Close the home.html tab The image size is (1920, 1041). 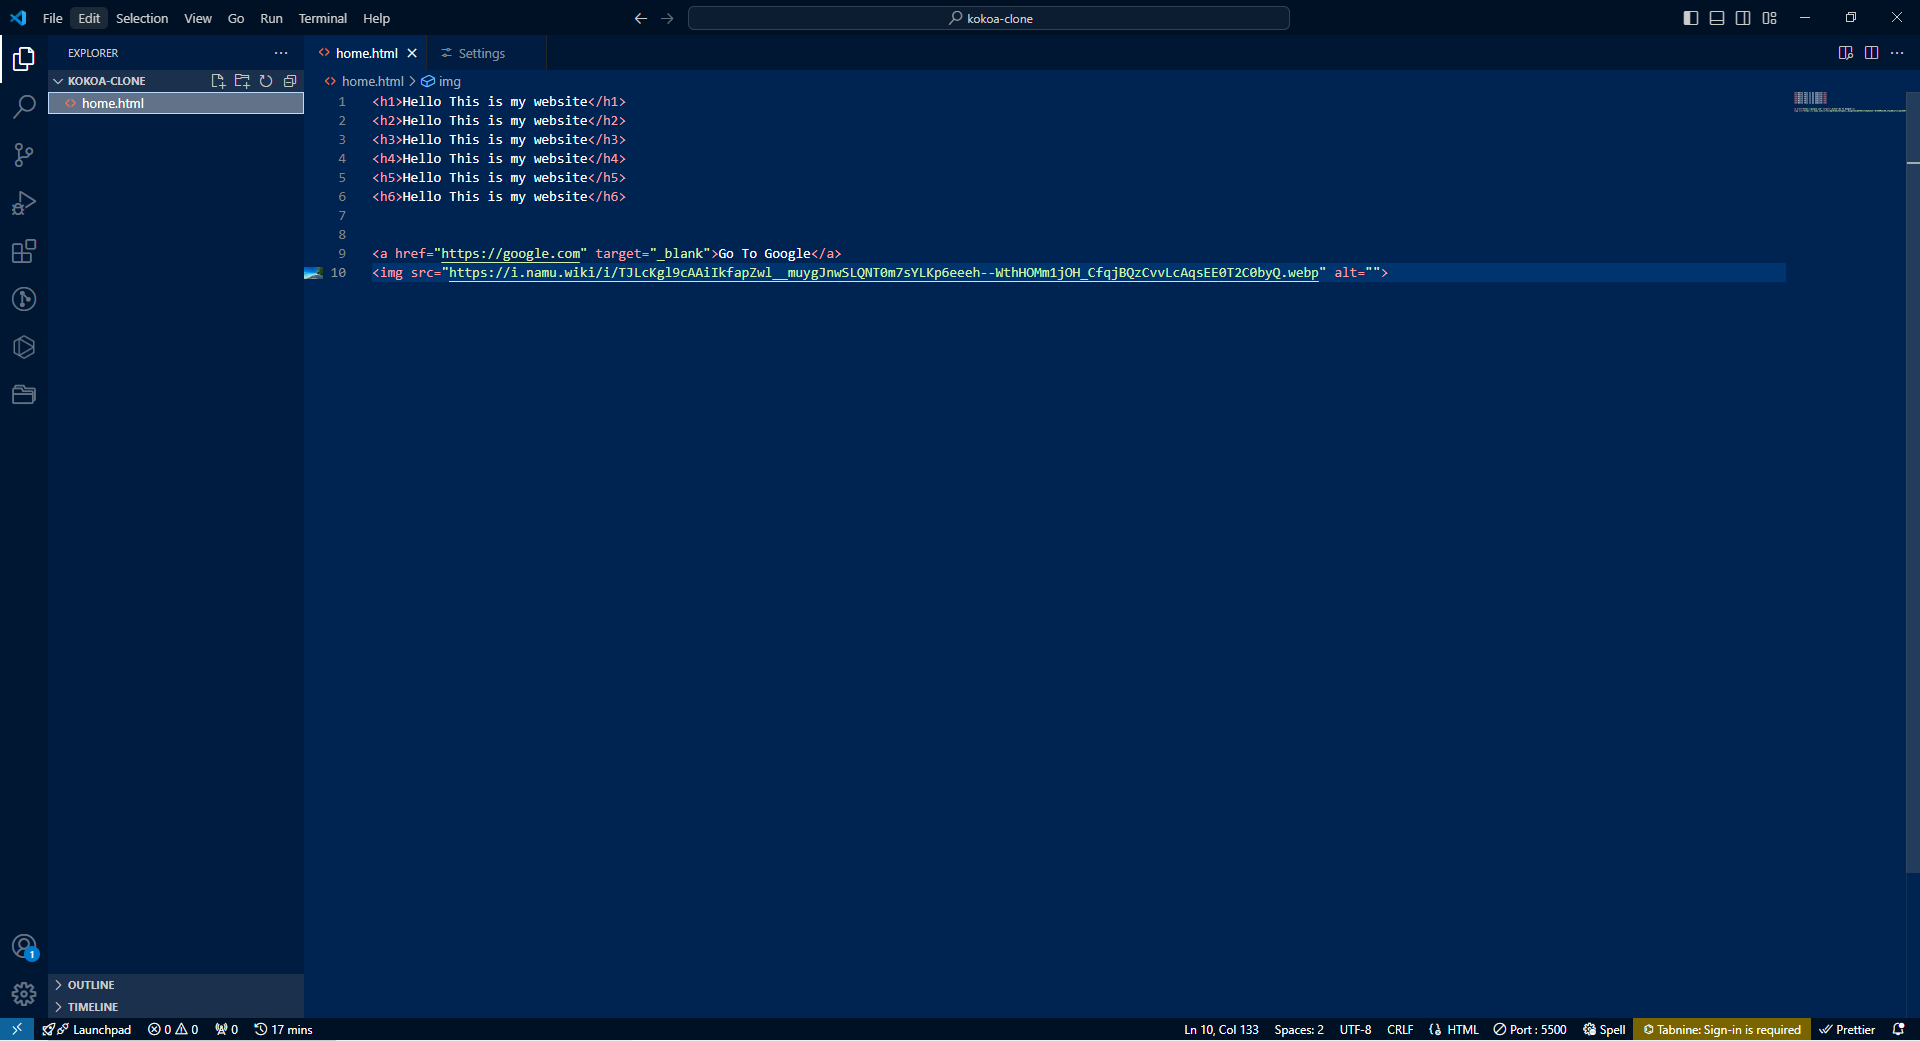pos(412,53)
